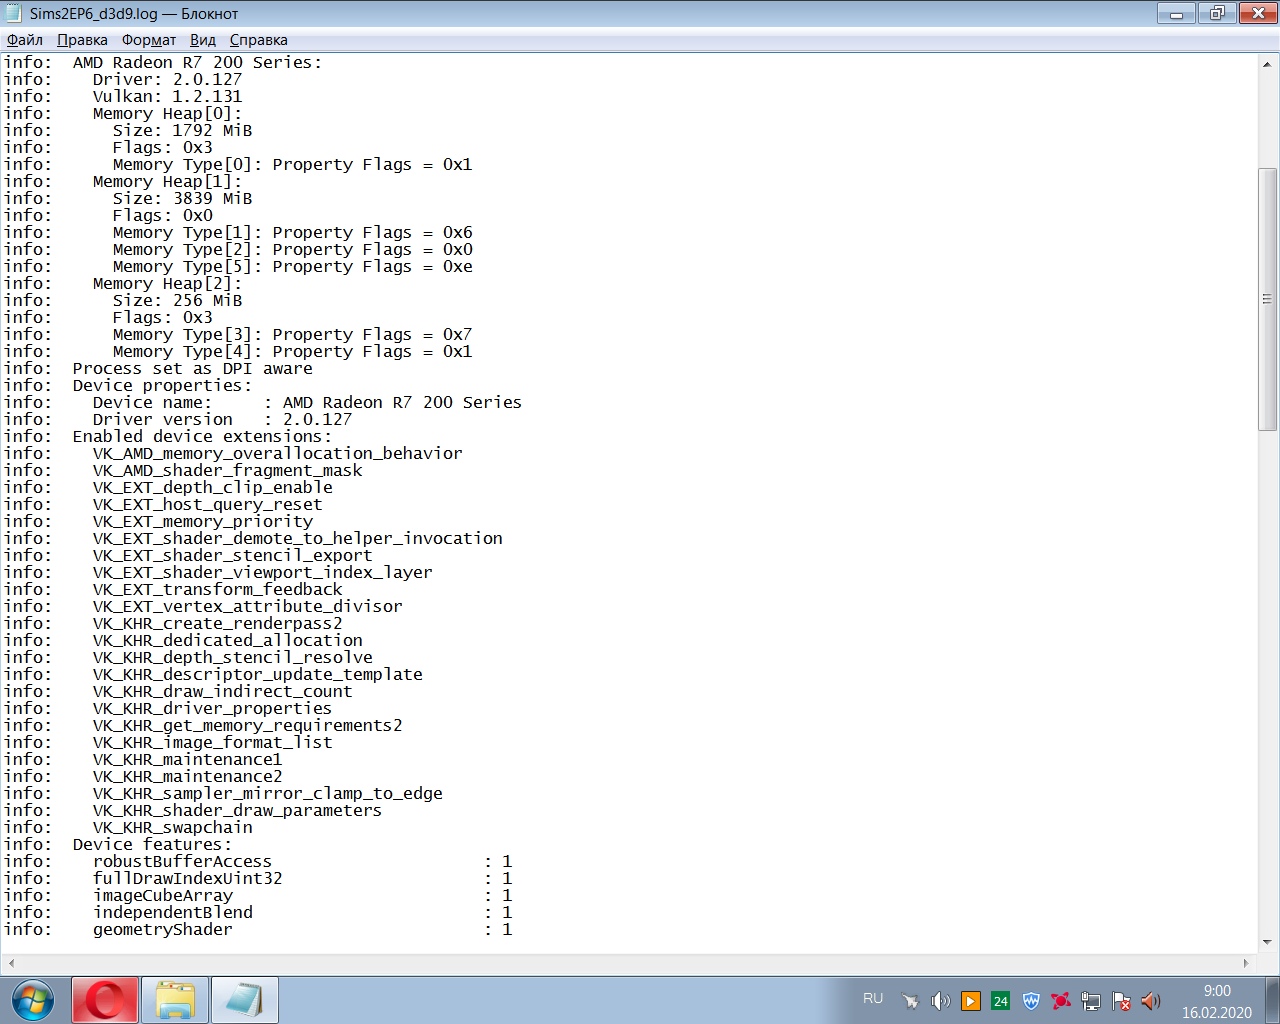Click the RU input language indicator
Screen dimensions: 1280x1024
pos(873,999)
